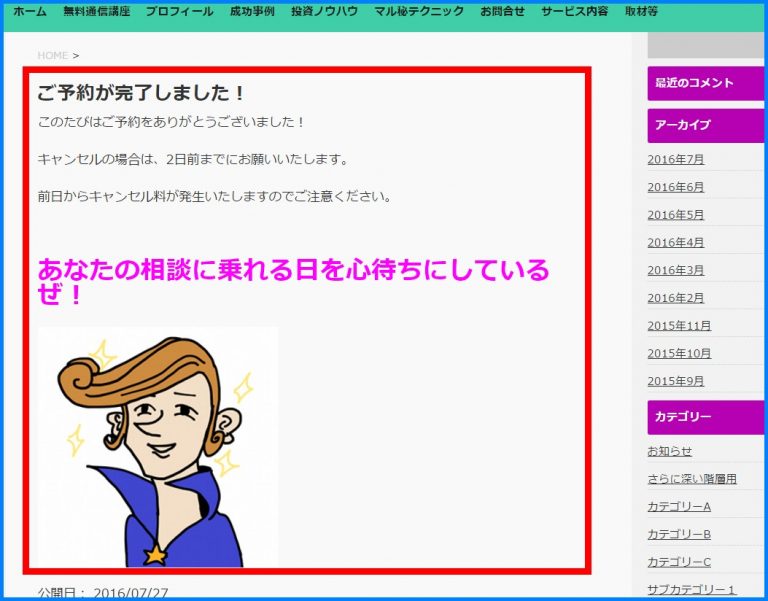Select the カテゴリーB link in the sidebar

pyautogui.click(x=679, y=534)
